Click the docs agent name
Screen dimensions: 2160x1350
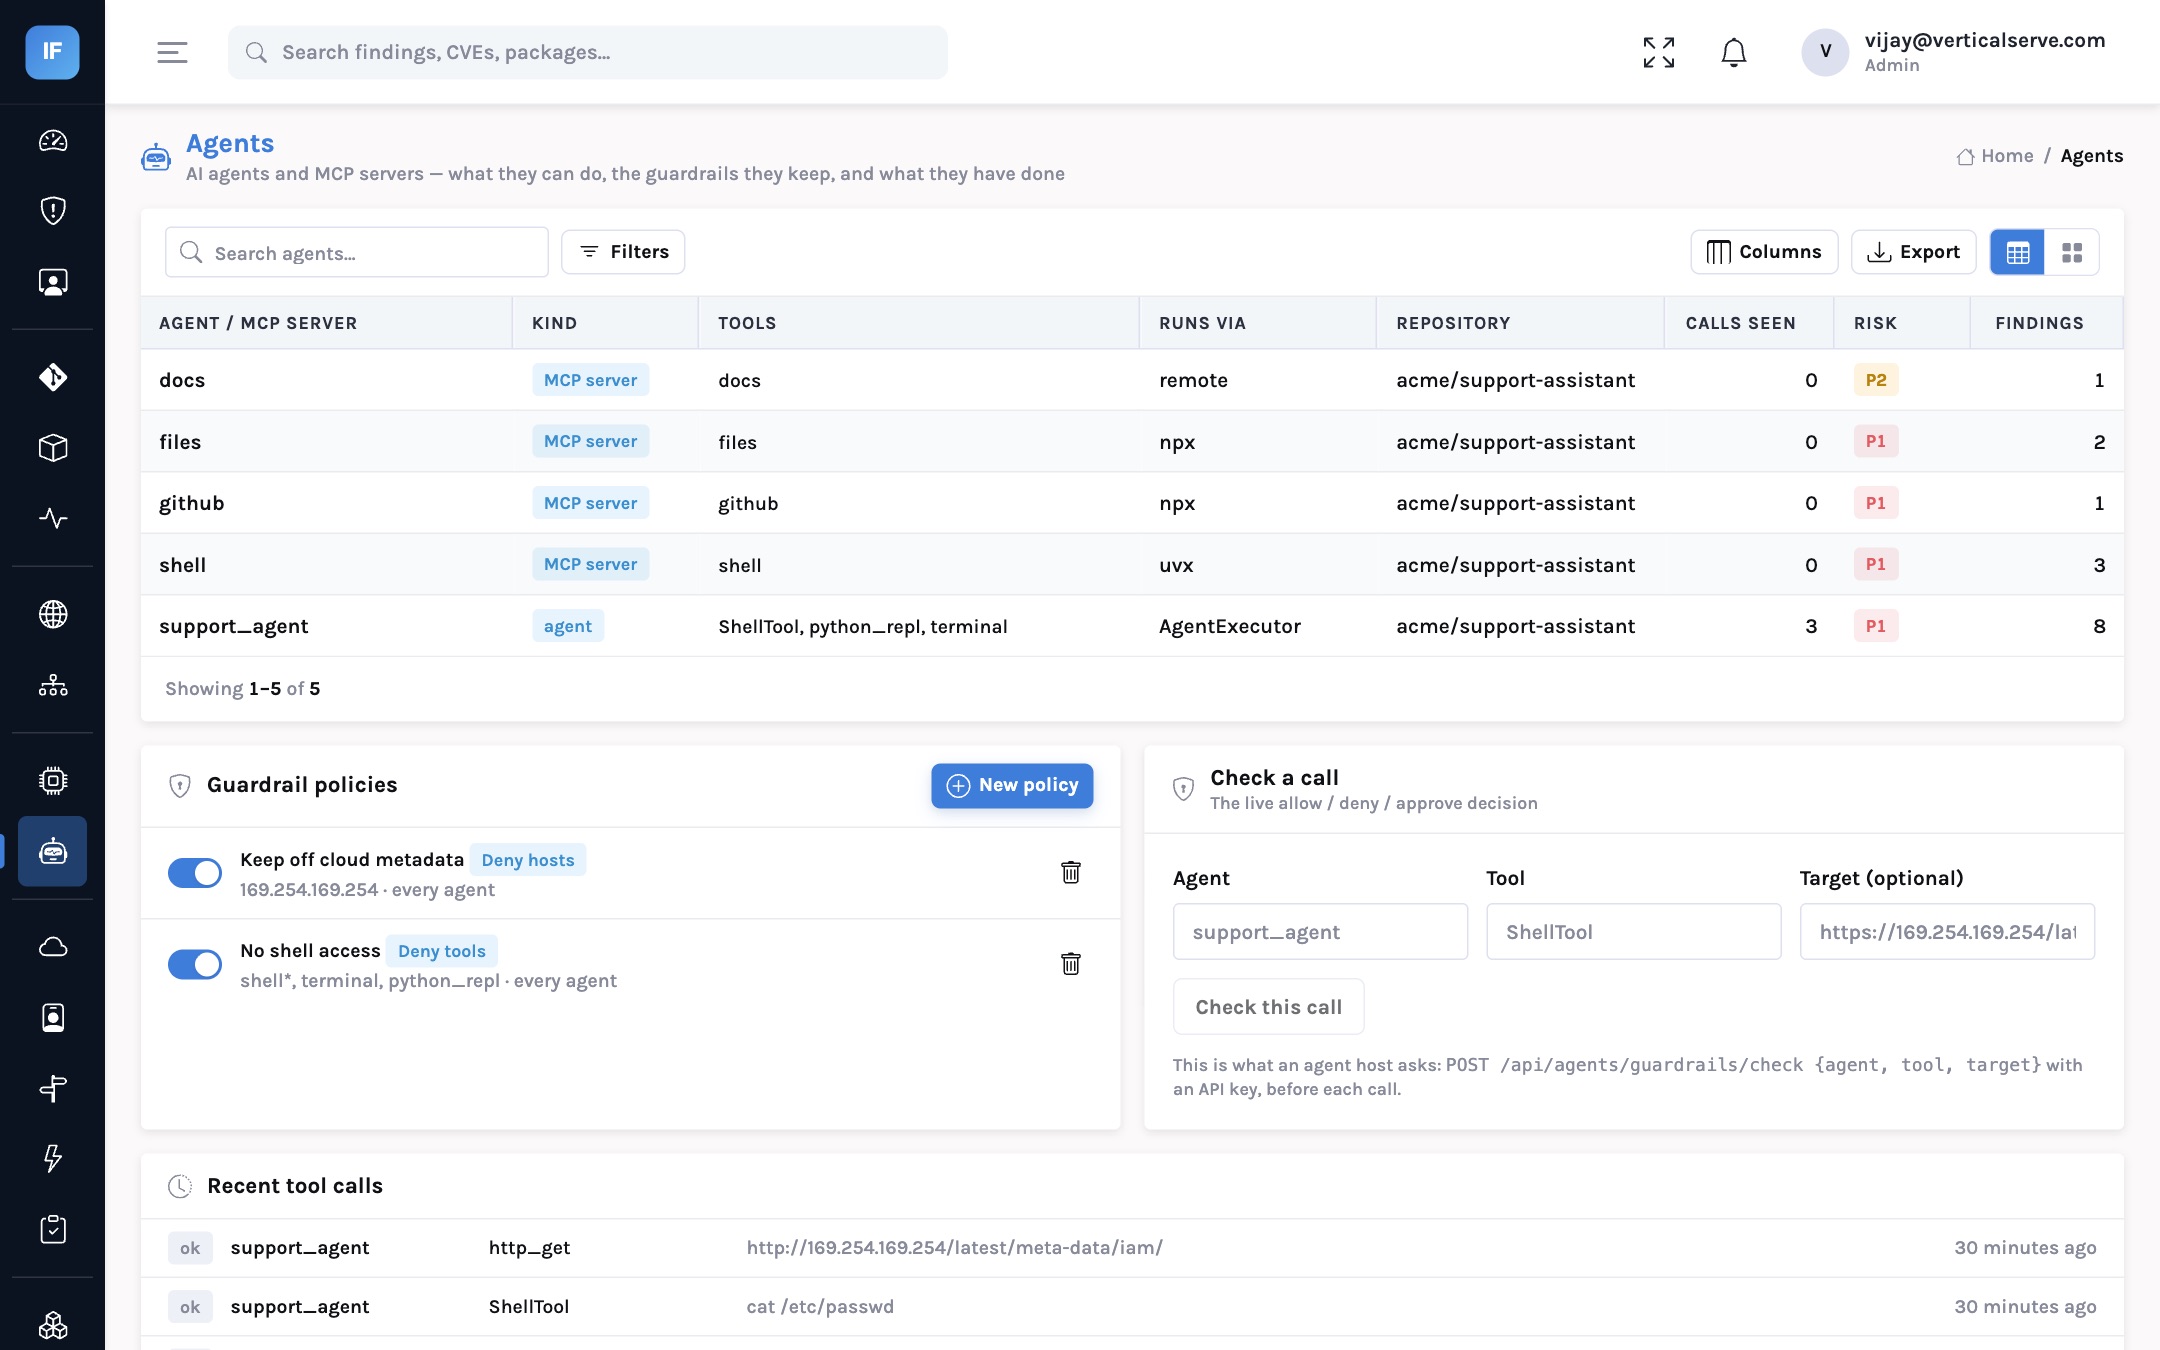point(182,380)
